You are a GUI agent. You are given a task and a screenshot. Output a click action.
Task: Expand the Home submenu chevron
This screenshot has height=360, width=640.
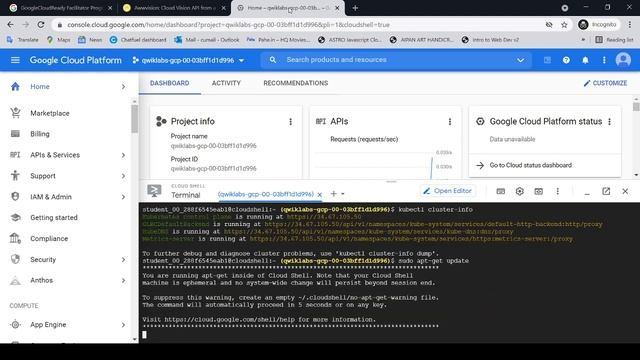(x=123, y=87)
